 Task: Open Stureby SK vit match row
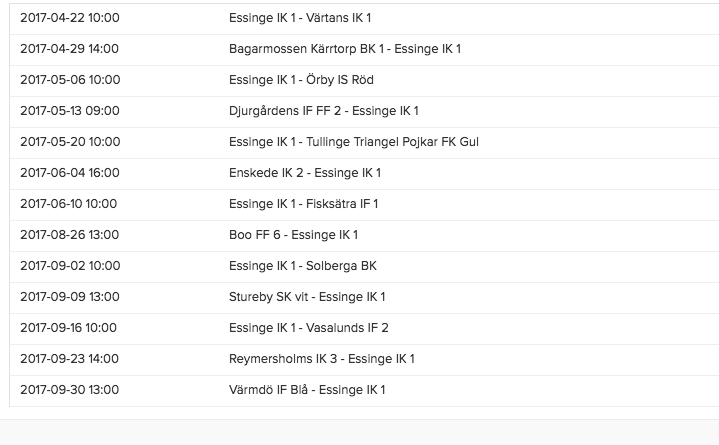tap(306, 297)
